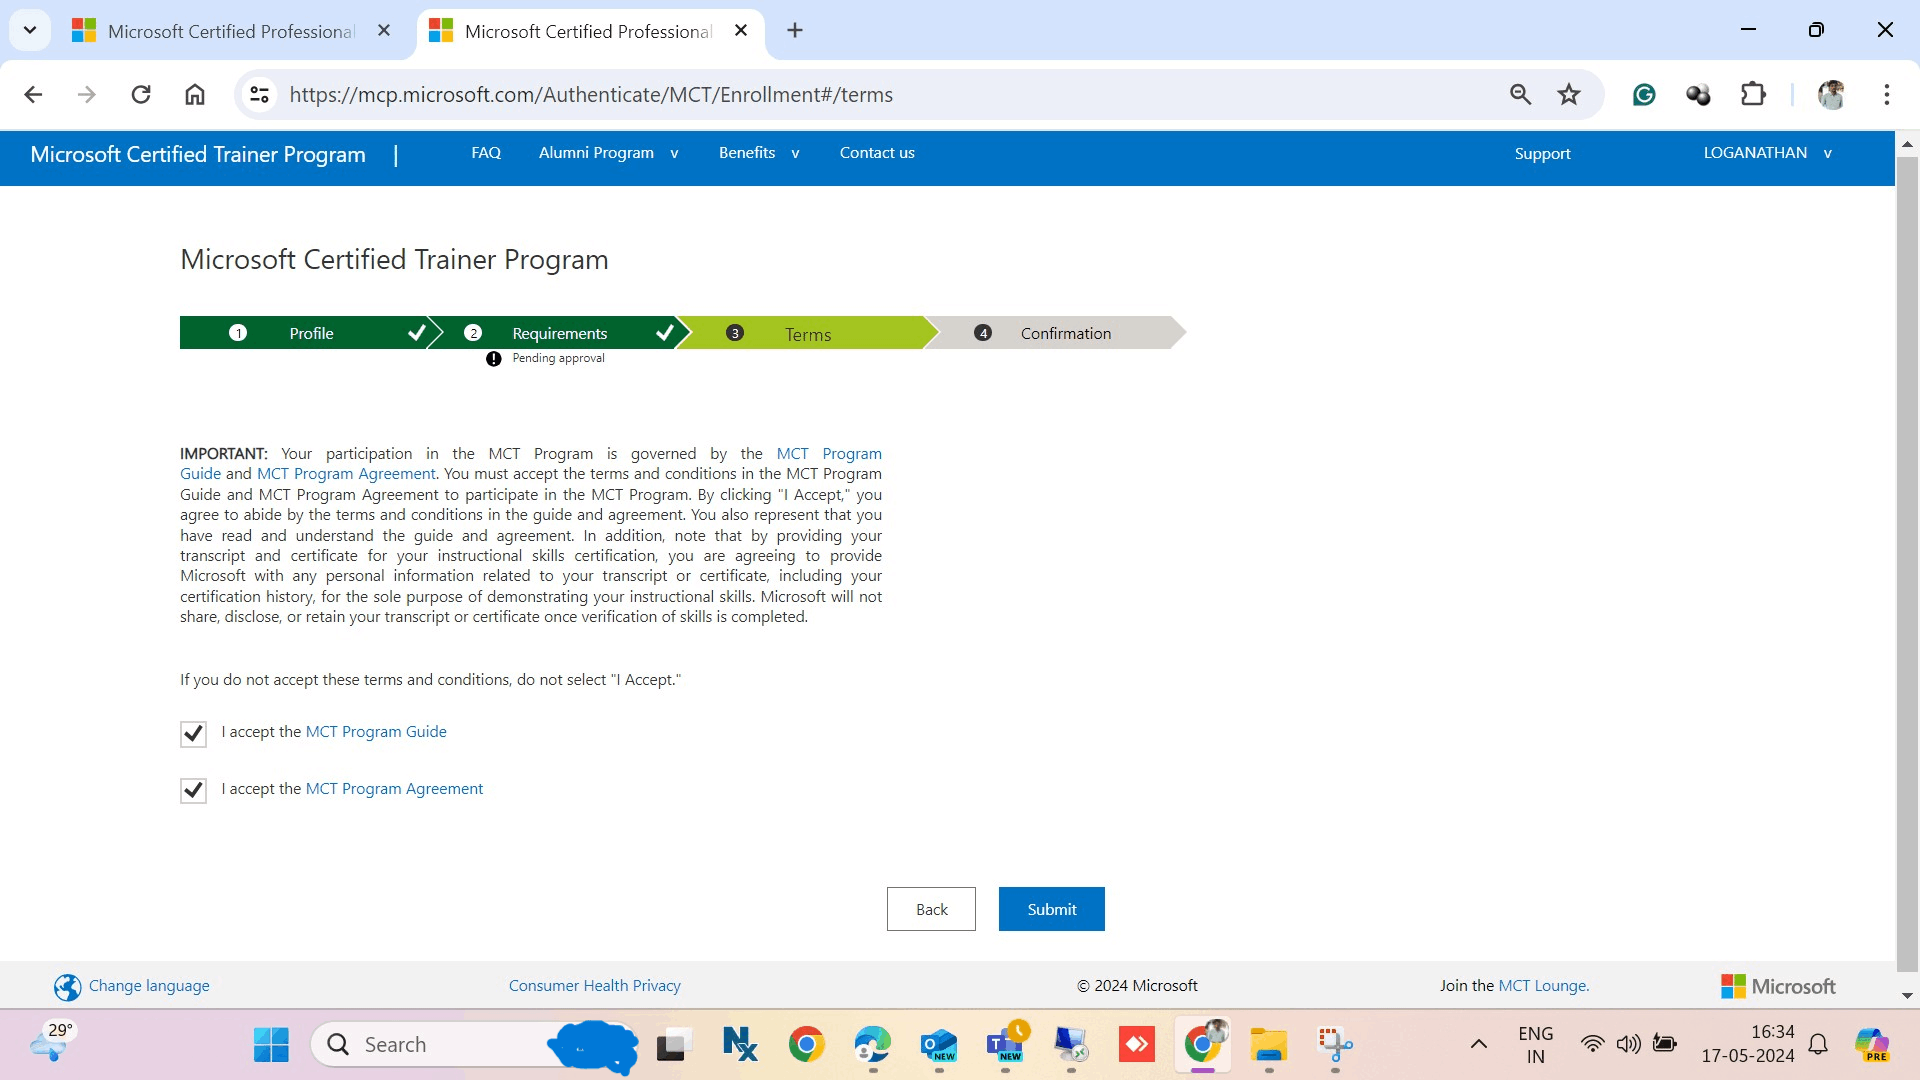This screenshot has height=1080, width=1920.
Task: Click the Microsoft logo in footer
Action: coord(1778,986)
